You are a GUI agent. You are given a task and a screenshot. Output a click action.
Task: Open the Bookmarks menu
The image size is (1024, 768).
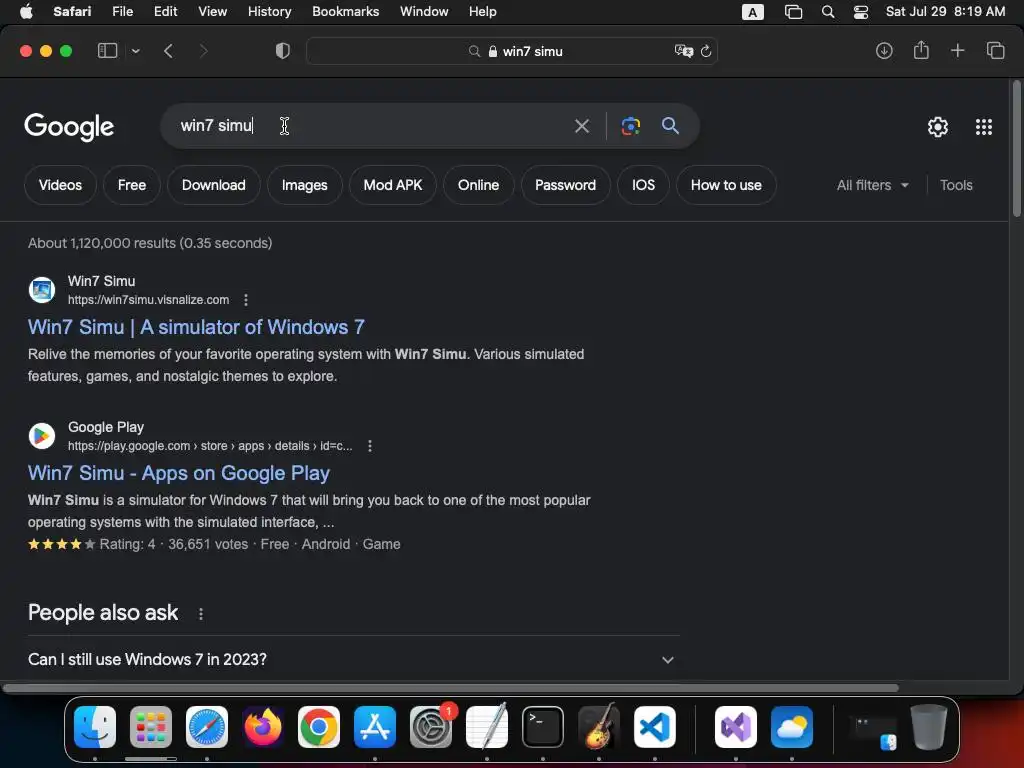click(x=345, y=11)
